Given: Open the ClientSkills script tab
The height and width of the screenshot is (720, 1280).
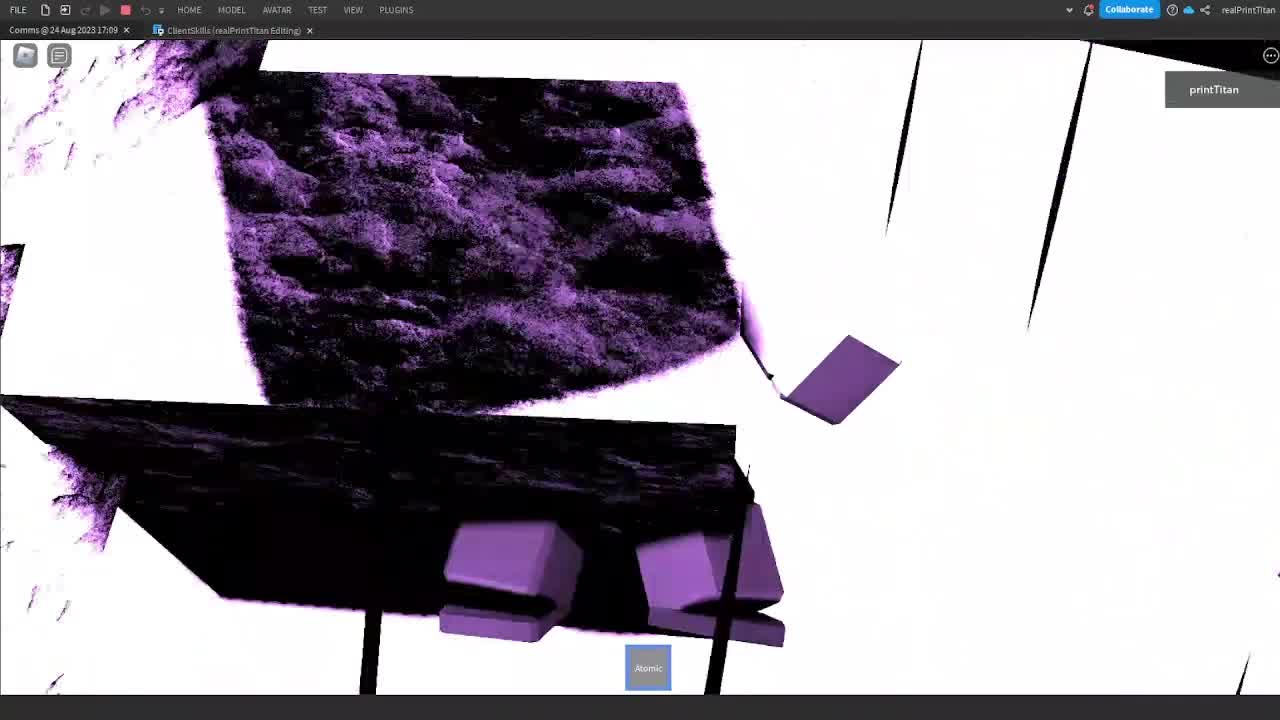Looking at the screenshot, I should click(x=230, y=30).
